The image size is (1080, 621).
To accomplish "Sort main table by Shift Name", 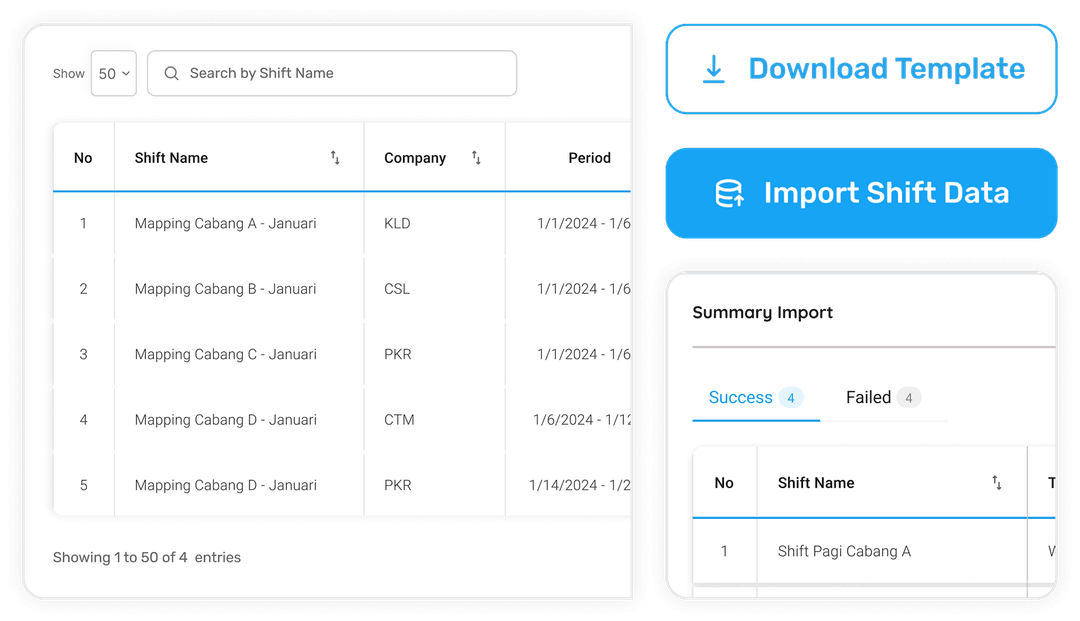I will pyautogui.click(x=335, y=158).
